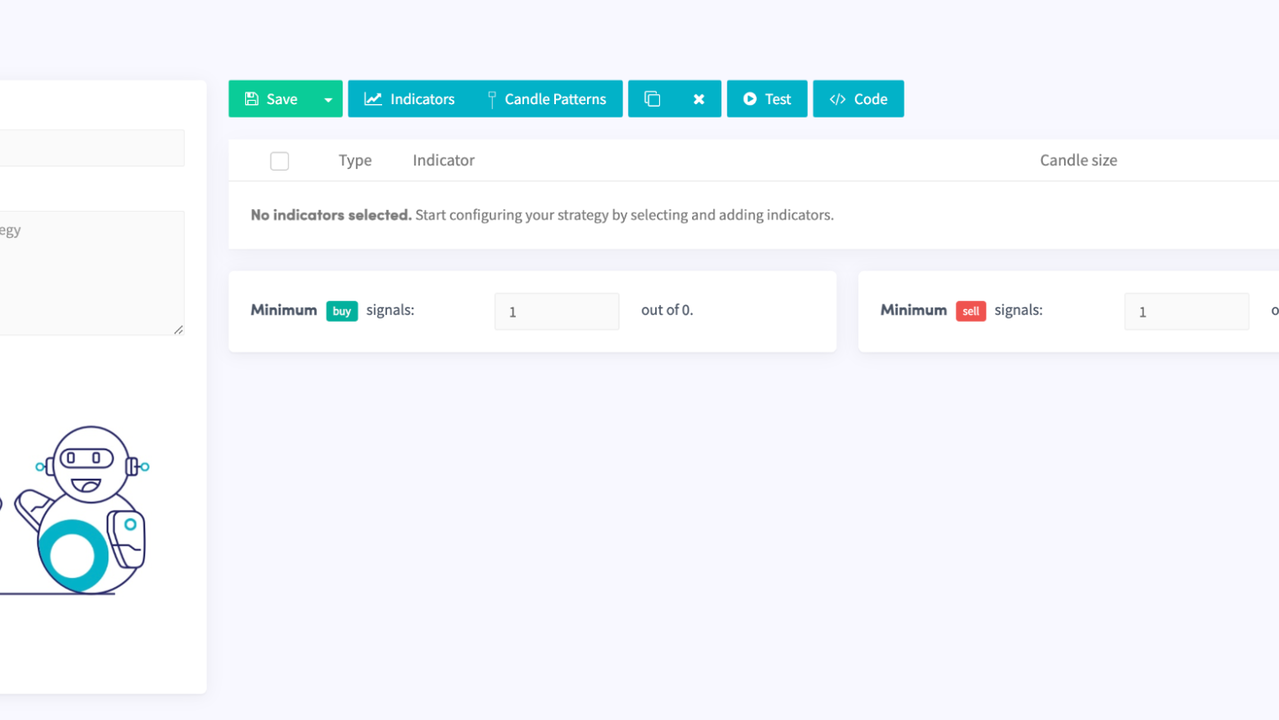This screenshot has height=720, width=1279.
Task: Focus the minimum buy signals field
Action: point(556,311)
